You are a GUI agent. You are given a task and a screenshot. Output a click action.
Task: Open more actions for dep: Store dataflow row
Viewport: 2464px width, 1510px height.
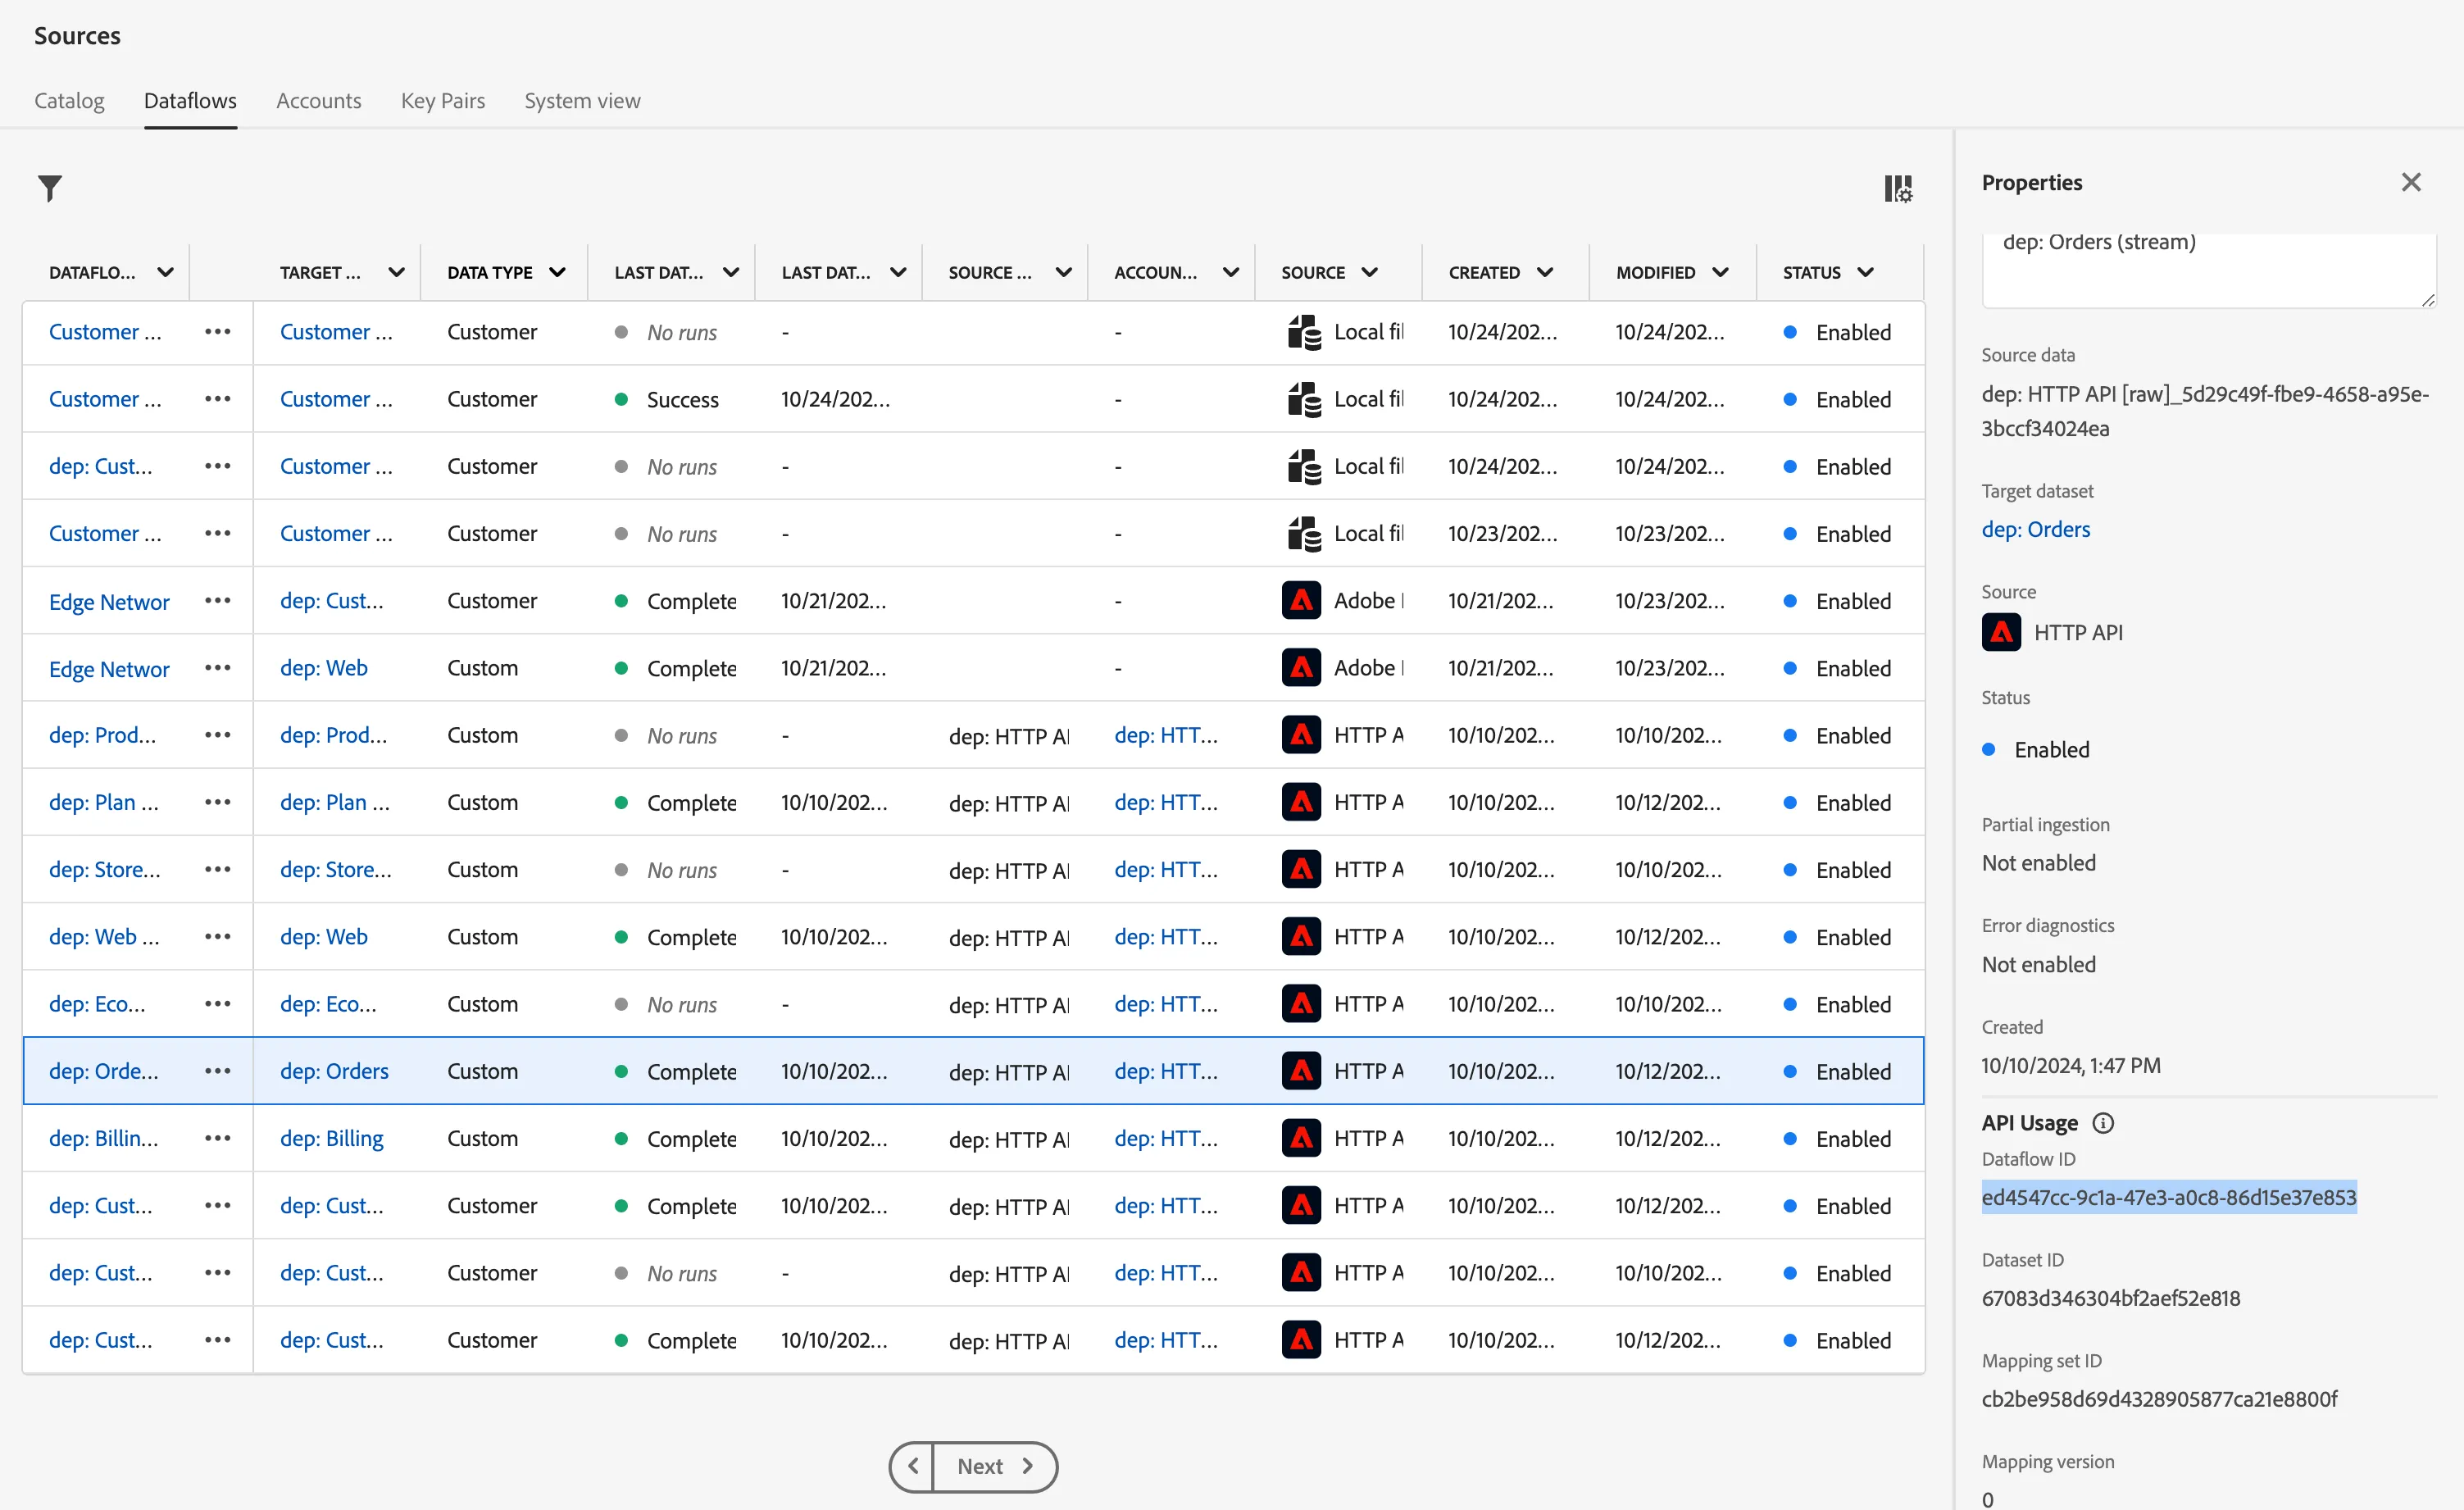point(217,869)
